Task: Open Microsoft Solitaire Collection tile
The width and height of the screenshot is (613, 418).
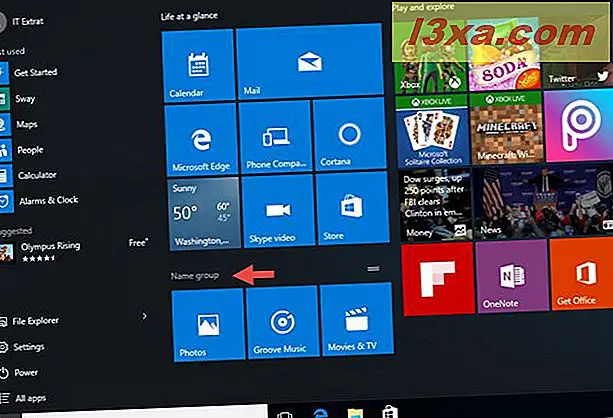Action: point(432,132)
